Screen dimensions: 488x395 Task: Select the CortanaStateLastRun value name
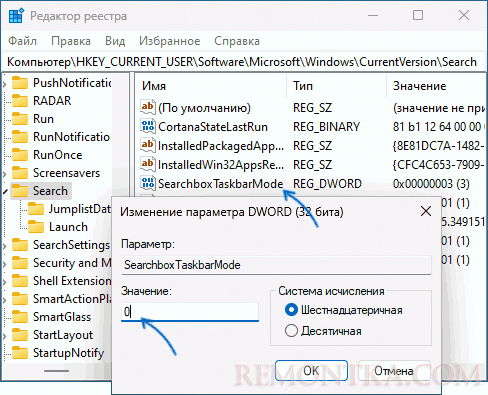[213, 127]
